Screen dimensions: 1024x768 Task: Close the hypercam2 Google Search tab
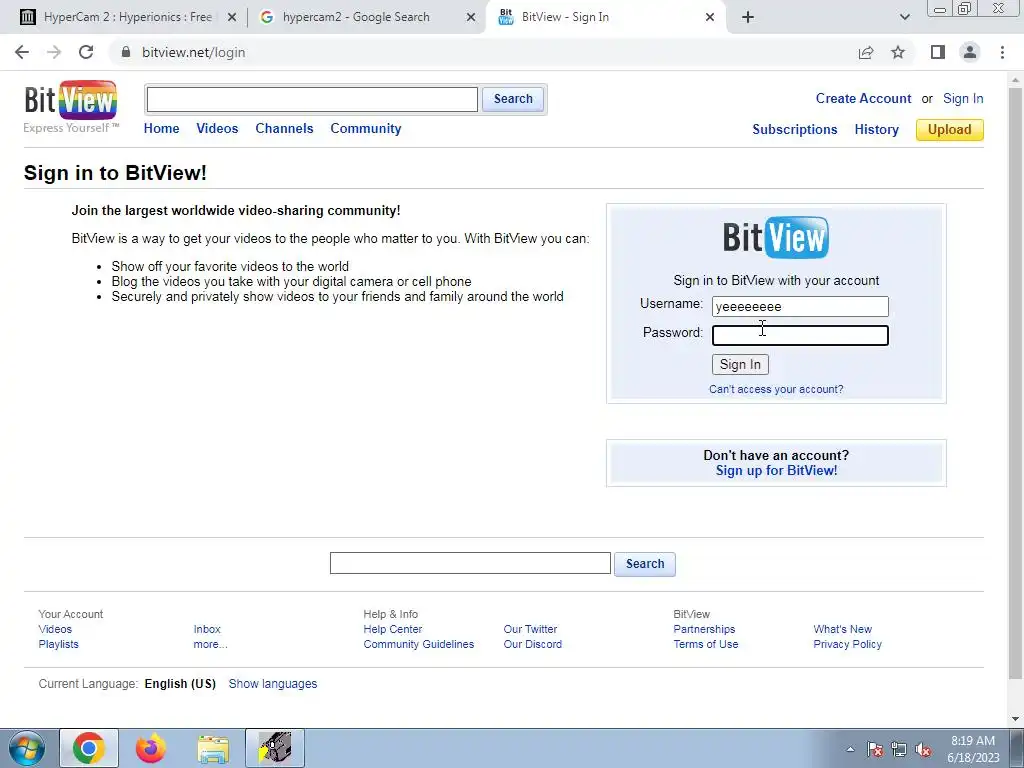point(471,18)
